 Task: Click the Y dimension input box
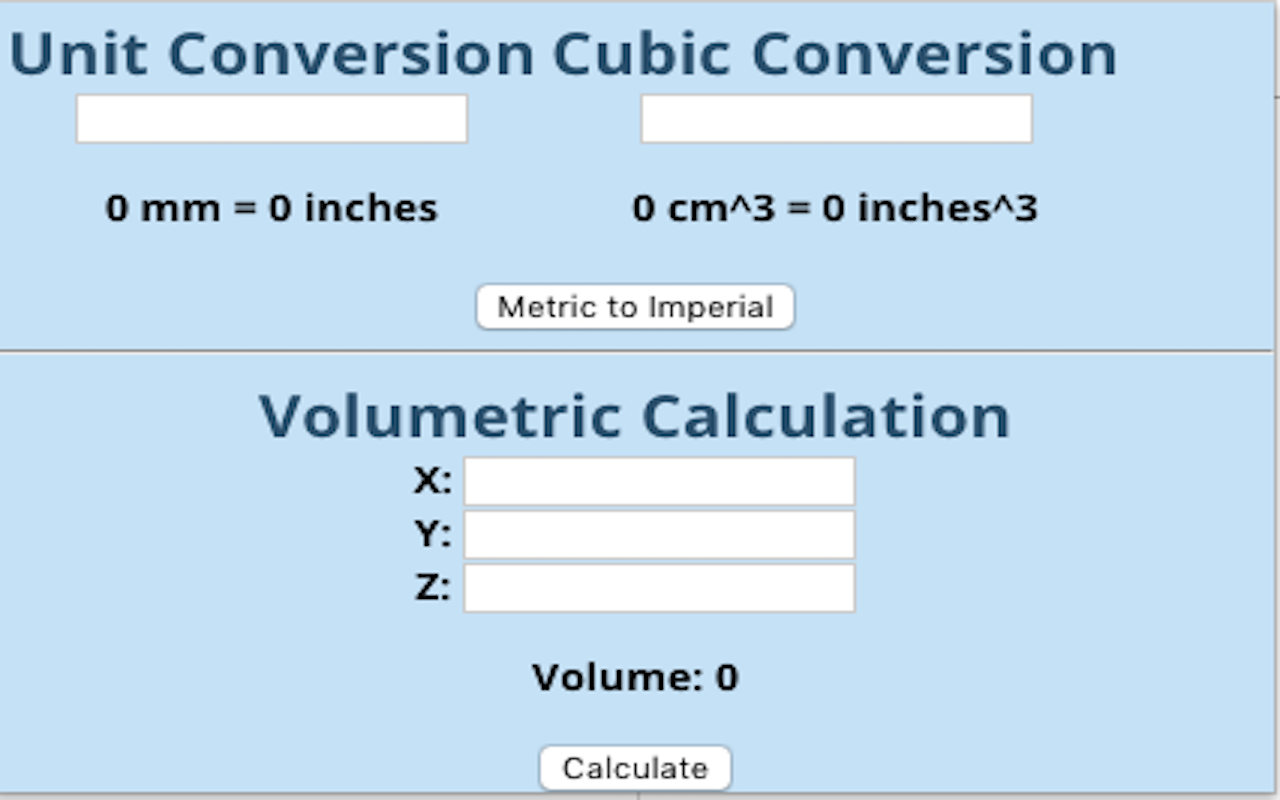[657, 534]
